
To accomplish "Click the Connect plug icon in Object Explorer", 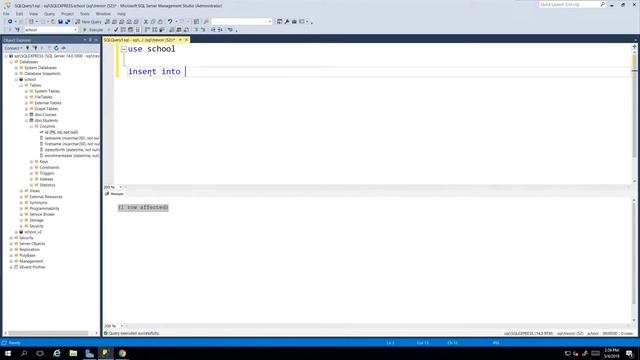I will 28,48.
